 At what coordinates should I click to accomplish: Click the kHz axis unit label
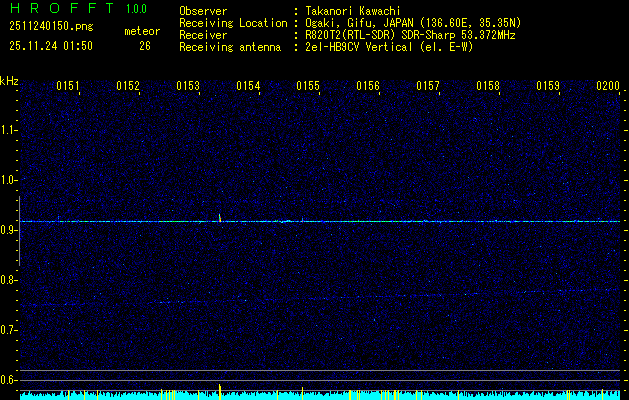click(9, 81)
